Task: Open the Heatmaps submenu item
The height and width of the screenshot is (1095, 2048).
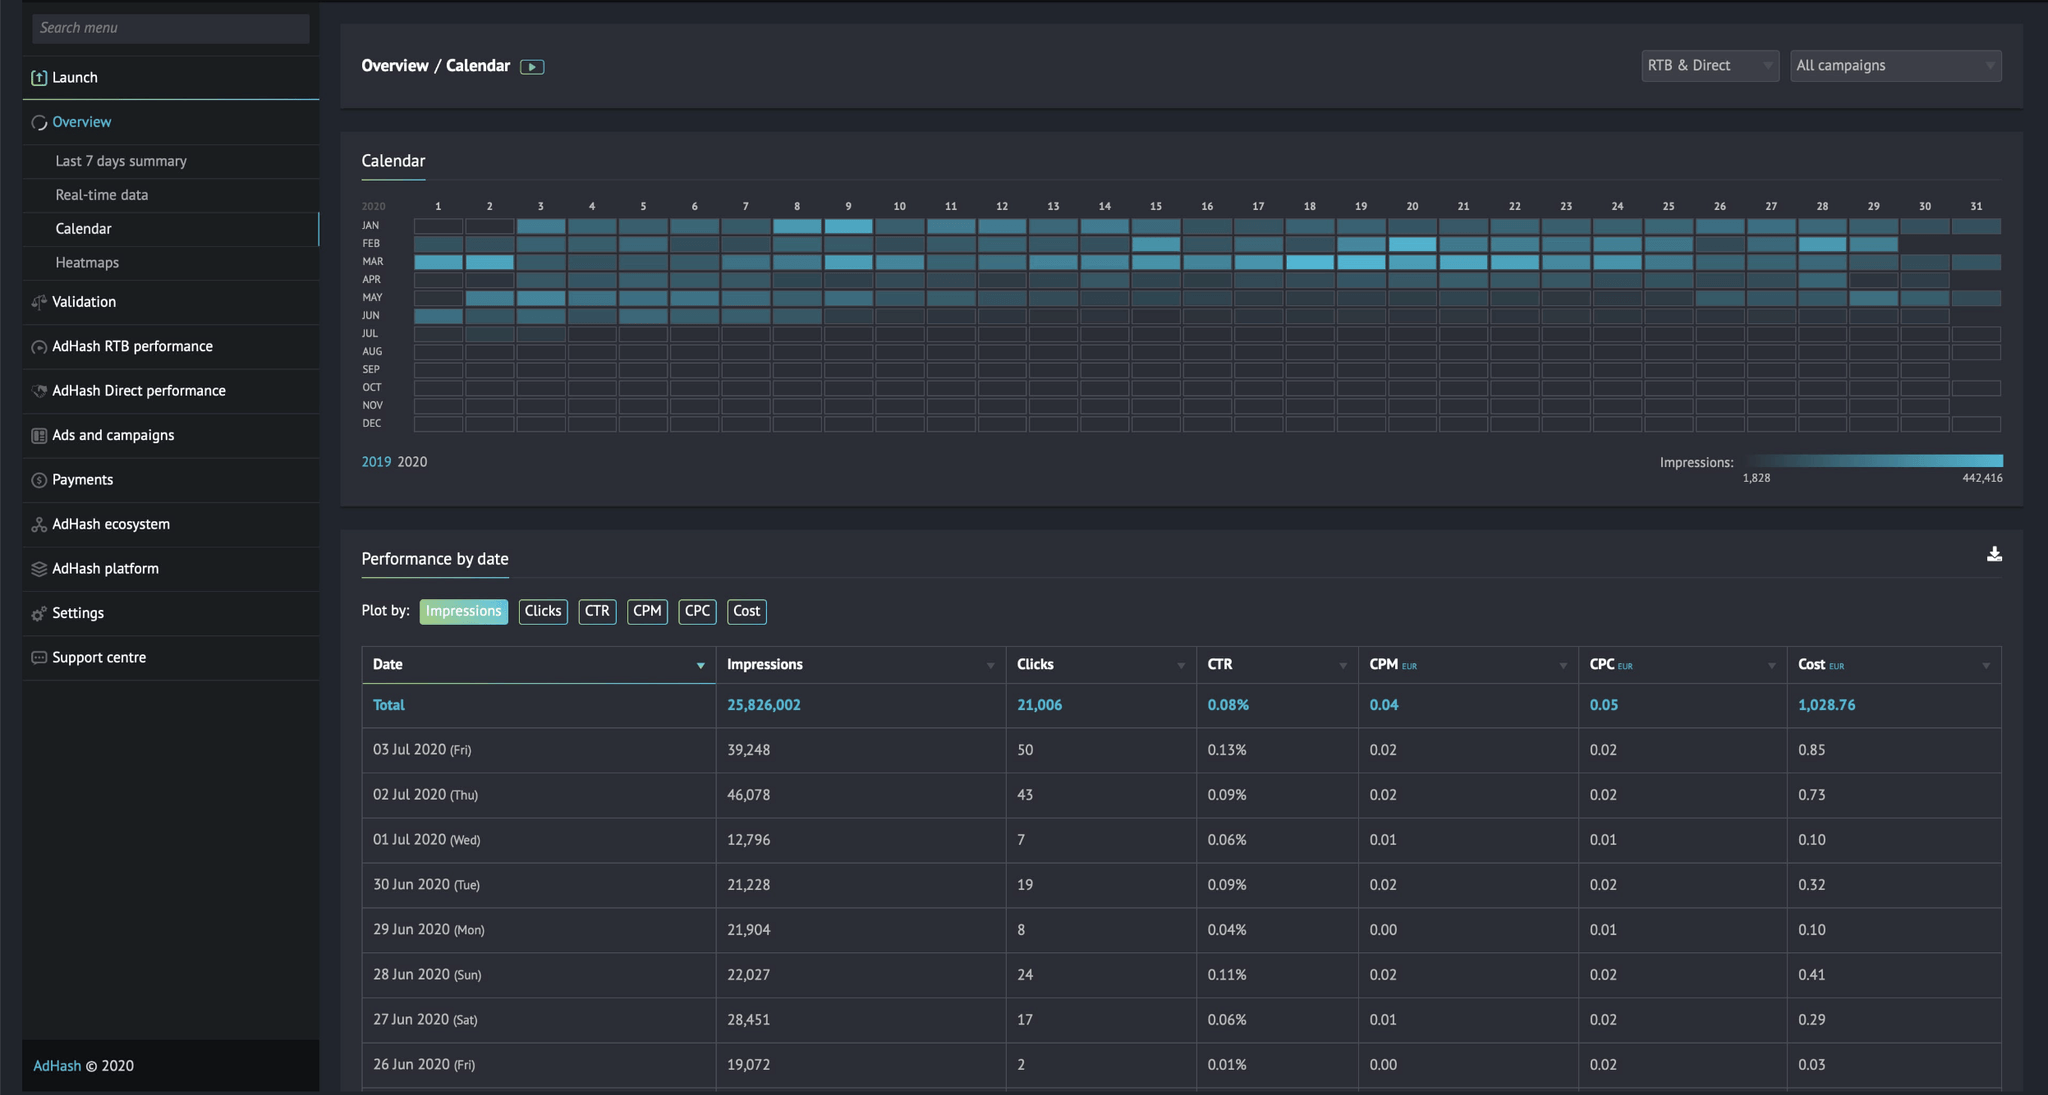Action: coord(87,263)
